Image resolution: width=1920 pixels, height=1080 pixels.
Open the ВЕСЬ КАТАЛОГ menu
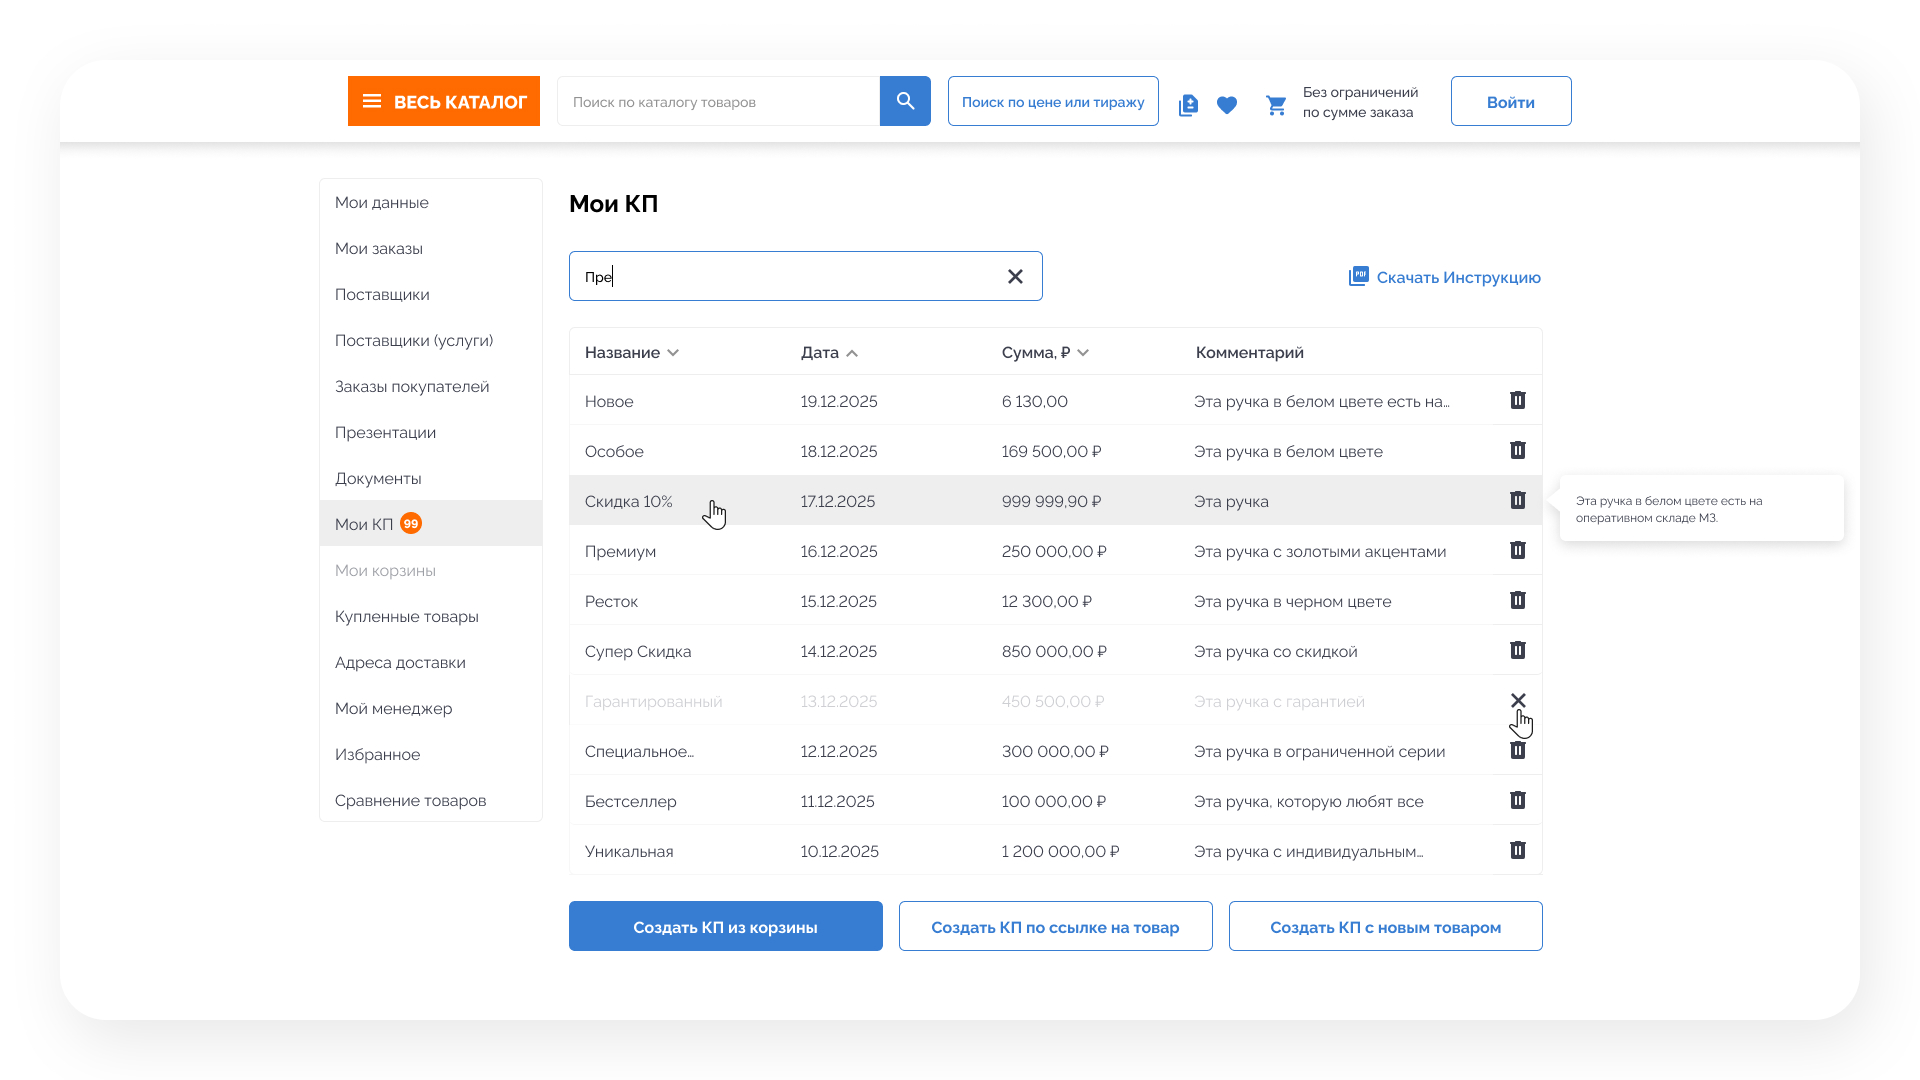click(x=444, y=101)
